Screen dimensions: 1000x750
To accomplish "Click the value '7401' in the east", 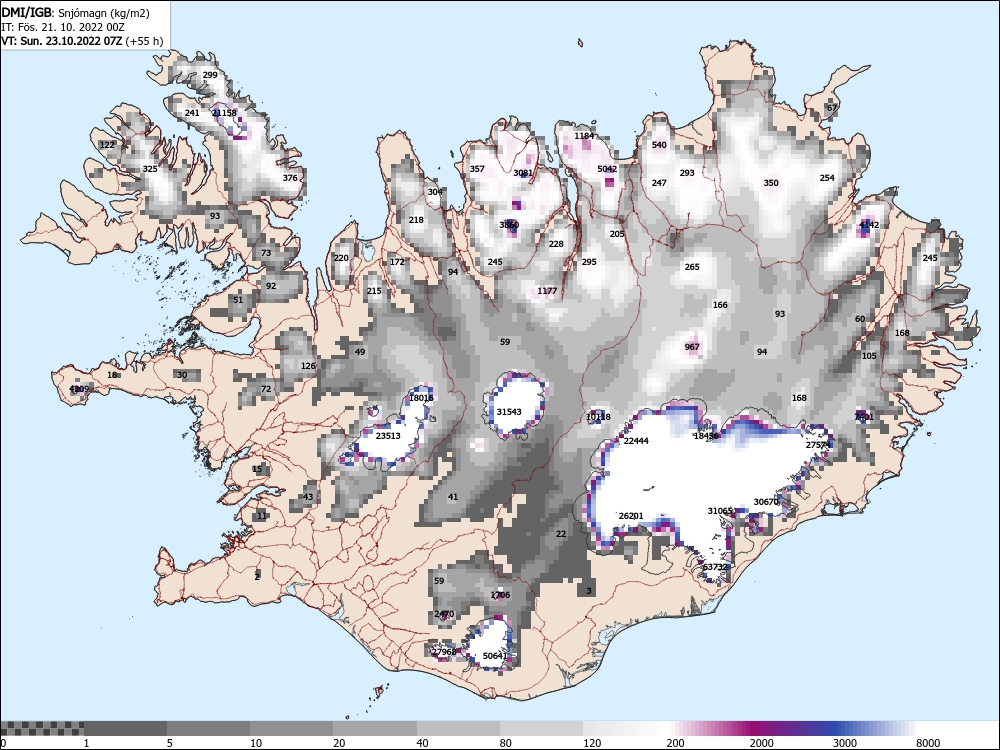I will coord(864,417).
